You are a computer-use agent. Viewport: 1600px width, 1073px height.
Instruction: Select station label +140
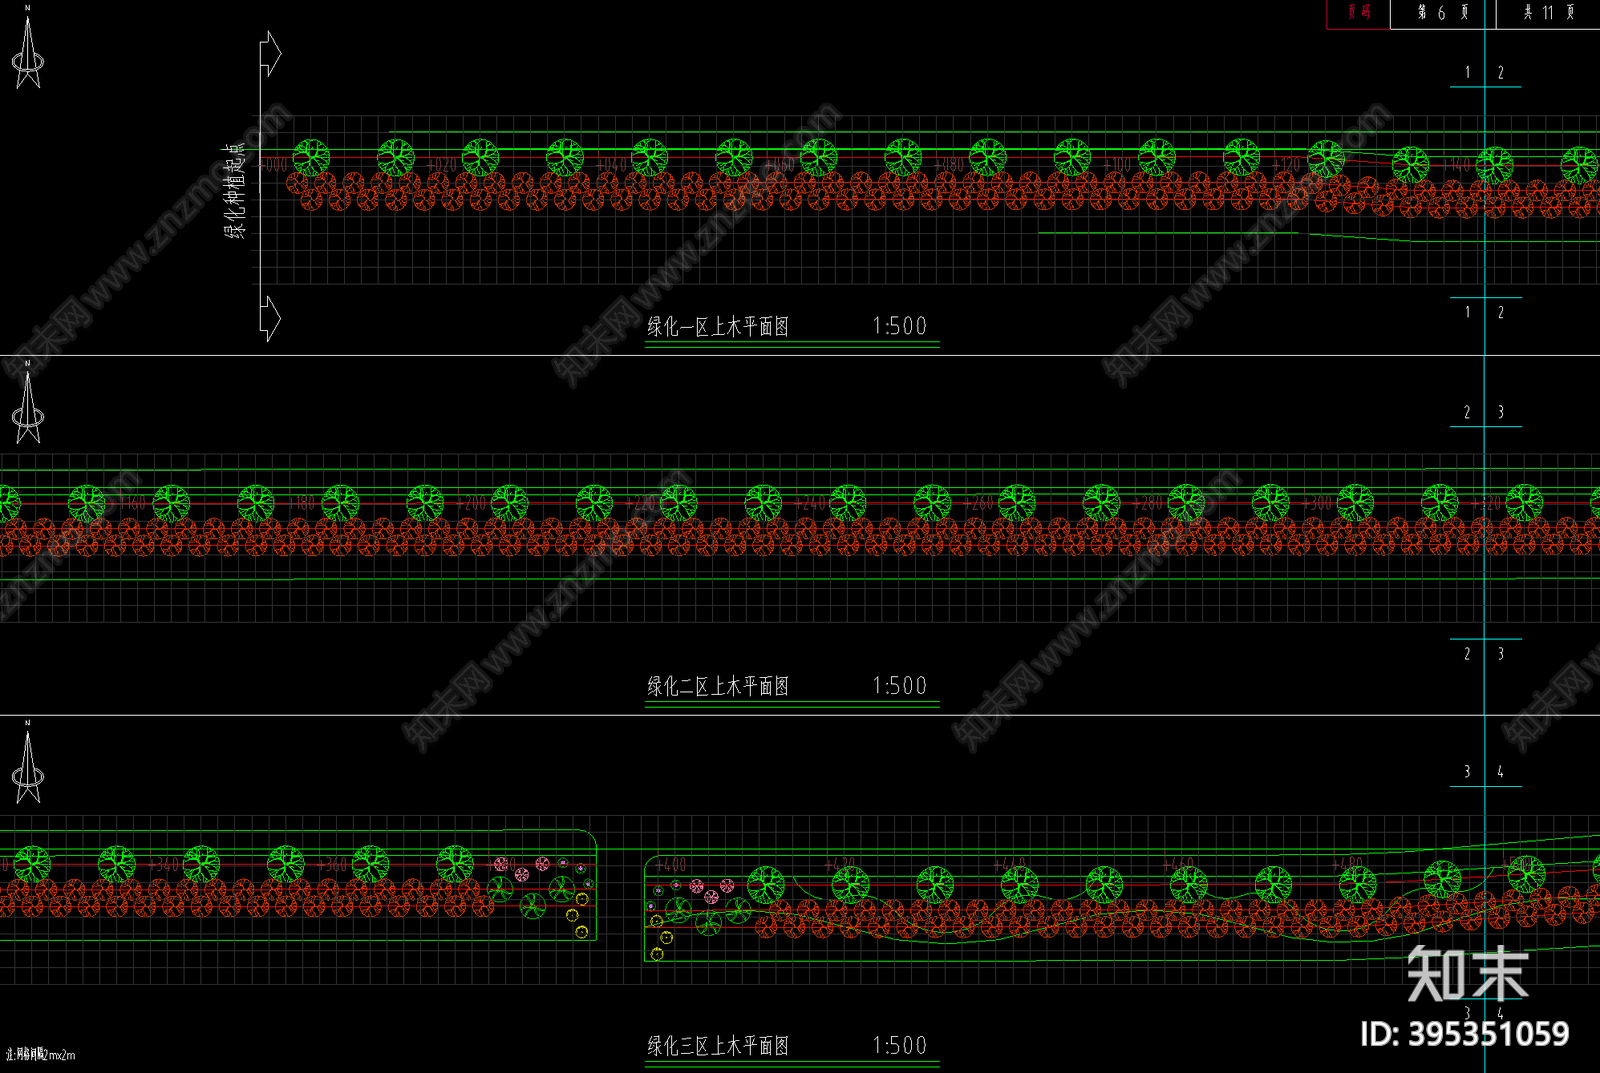click(1456, 164)
